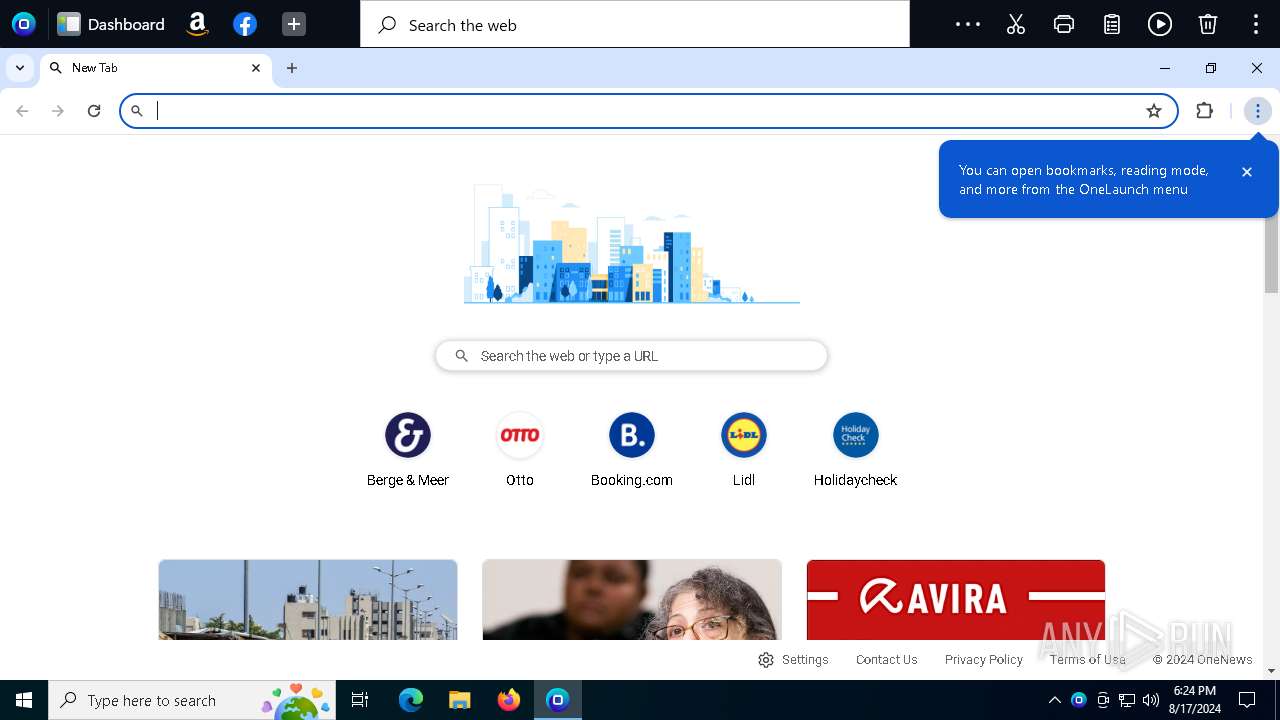The height and width of the screenshot is (720, 1280).
Task: Open the taskbar clock showing 6:24 PM
Action: pyautogui.click(x=1194, y=700)
